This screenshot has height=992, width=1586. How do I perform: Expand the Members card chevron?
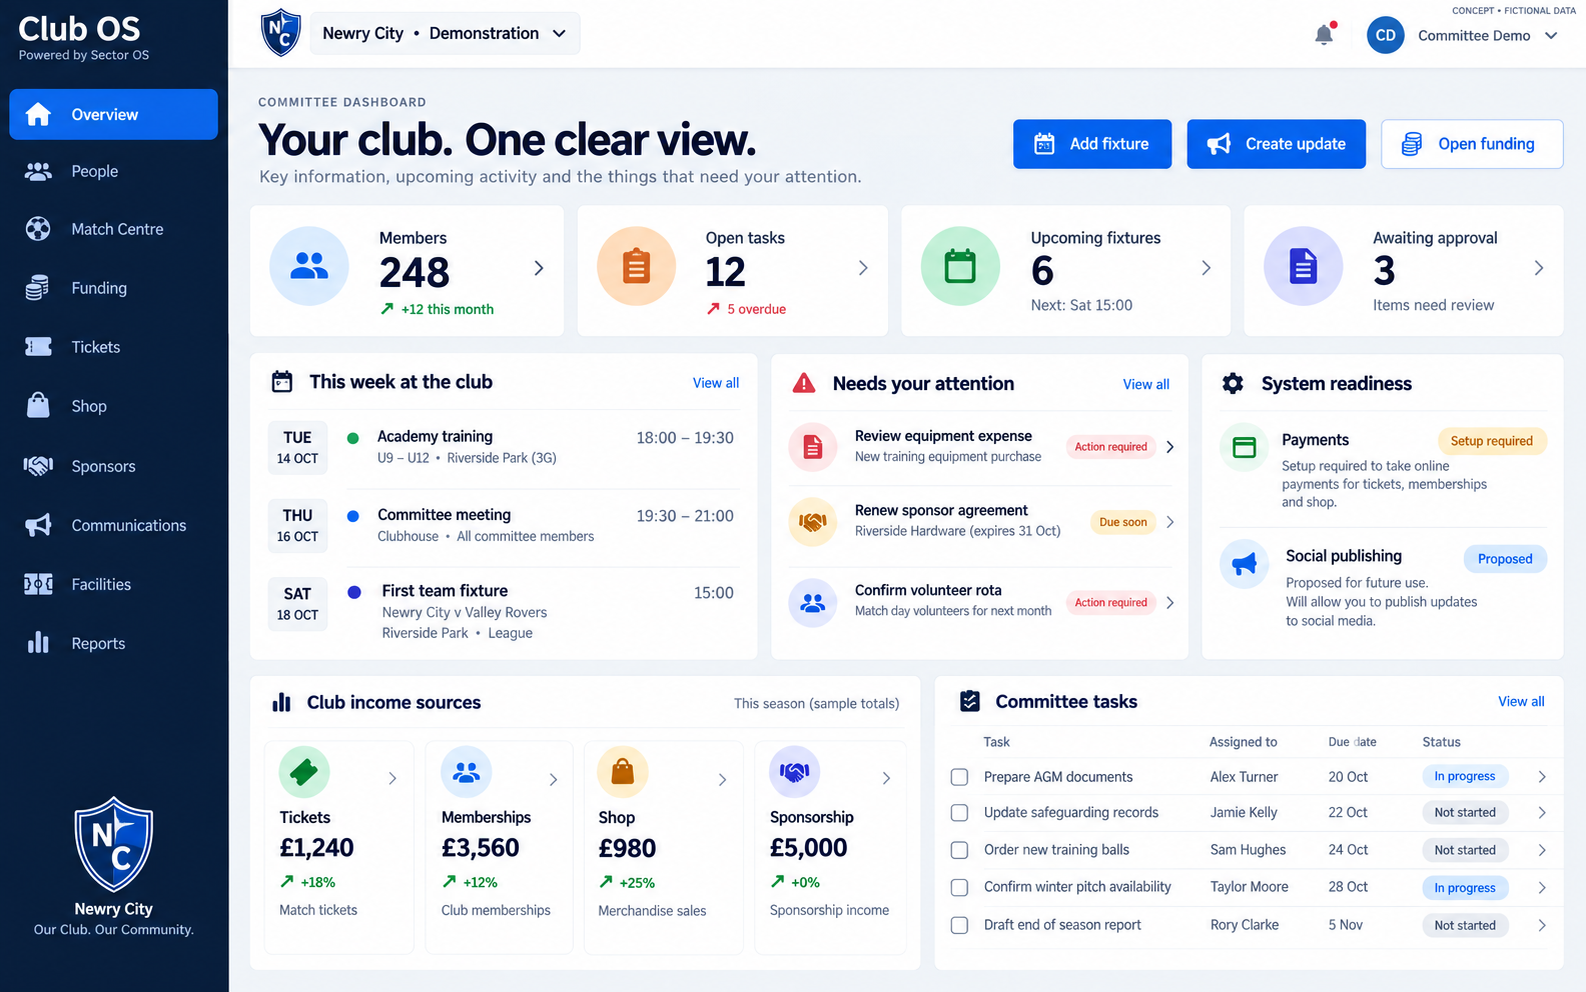pyautogui.click(x=539, y=268)
